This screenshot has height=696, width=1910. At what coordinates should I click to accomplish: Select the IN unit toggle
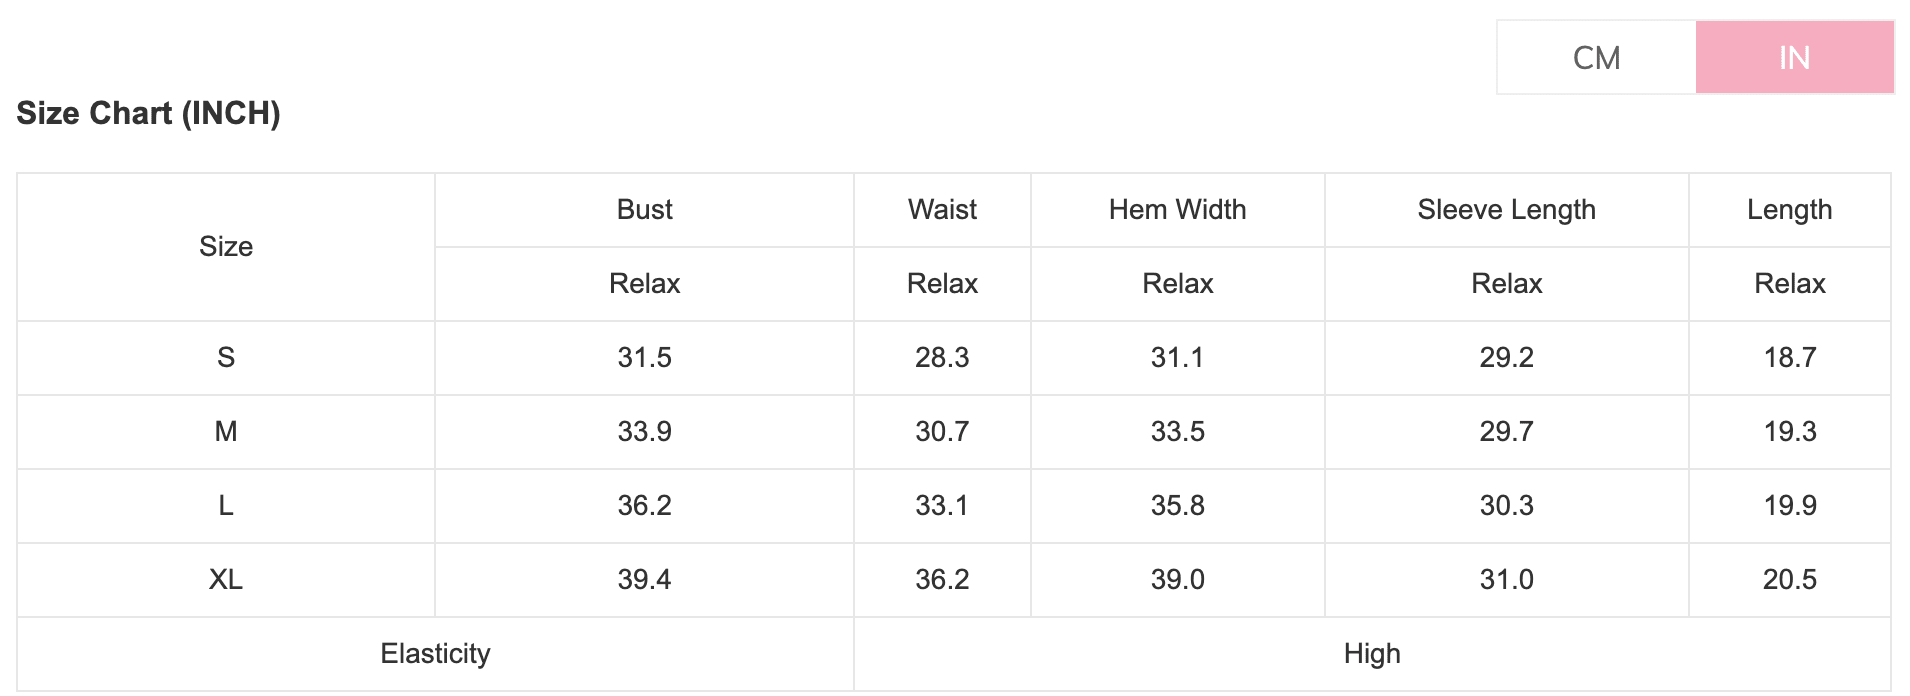tap(1794, 58)
